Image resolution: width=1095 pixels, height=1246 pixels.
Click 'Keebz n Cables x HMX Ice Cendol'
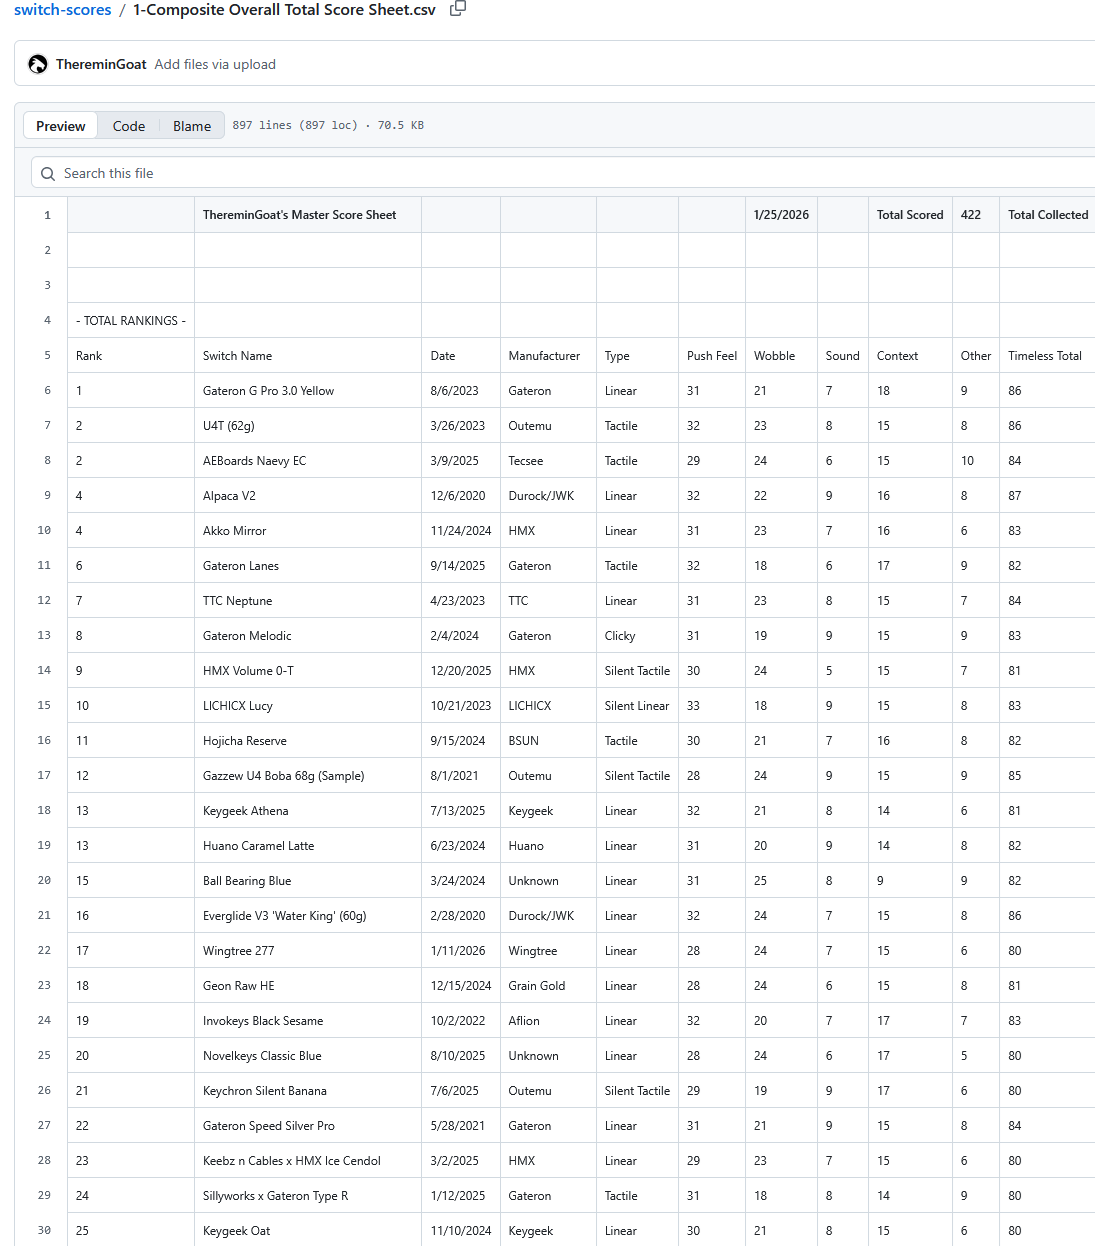pos(308,1160)
